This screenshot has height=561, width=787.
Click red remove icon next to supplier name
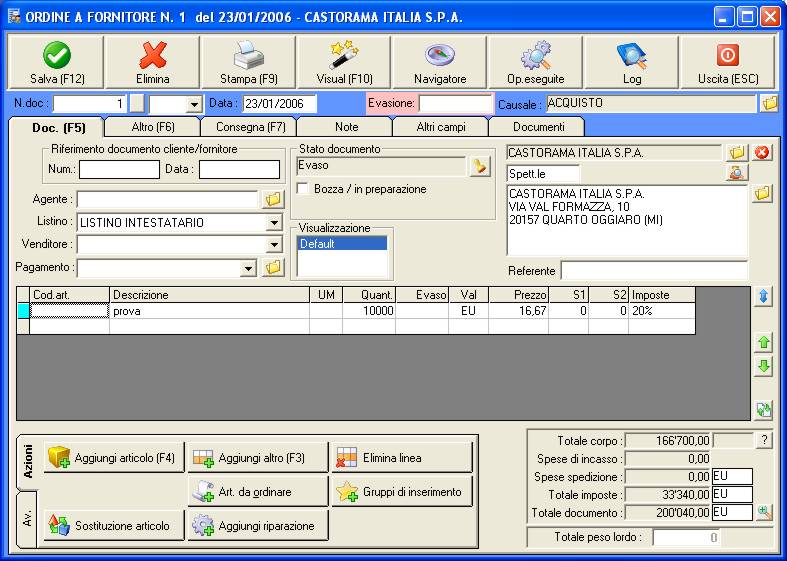point(762,153)
